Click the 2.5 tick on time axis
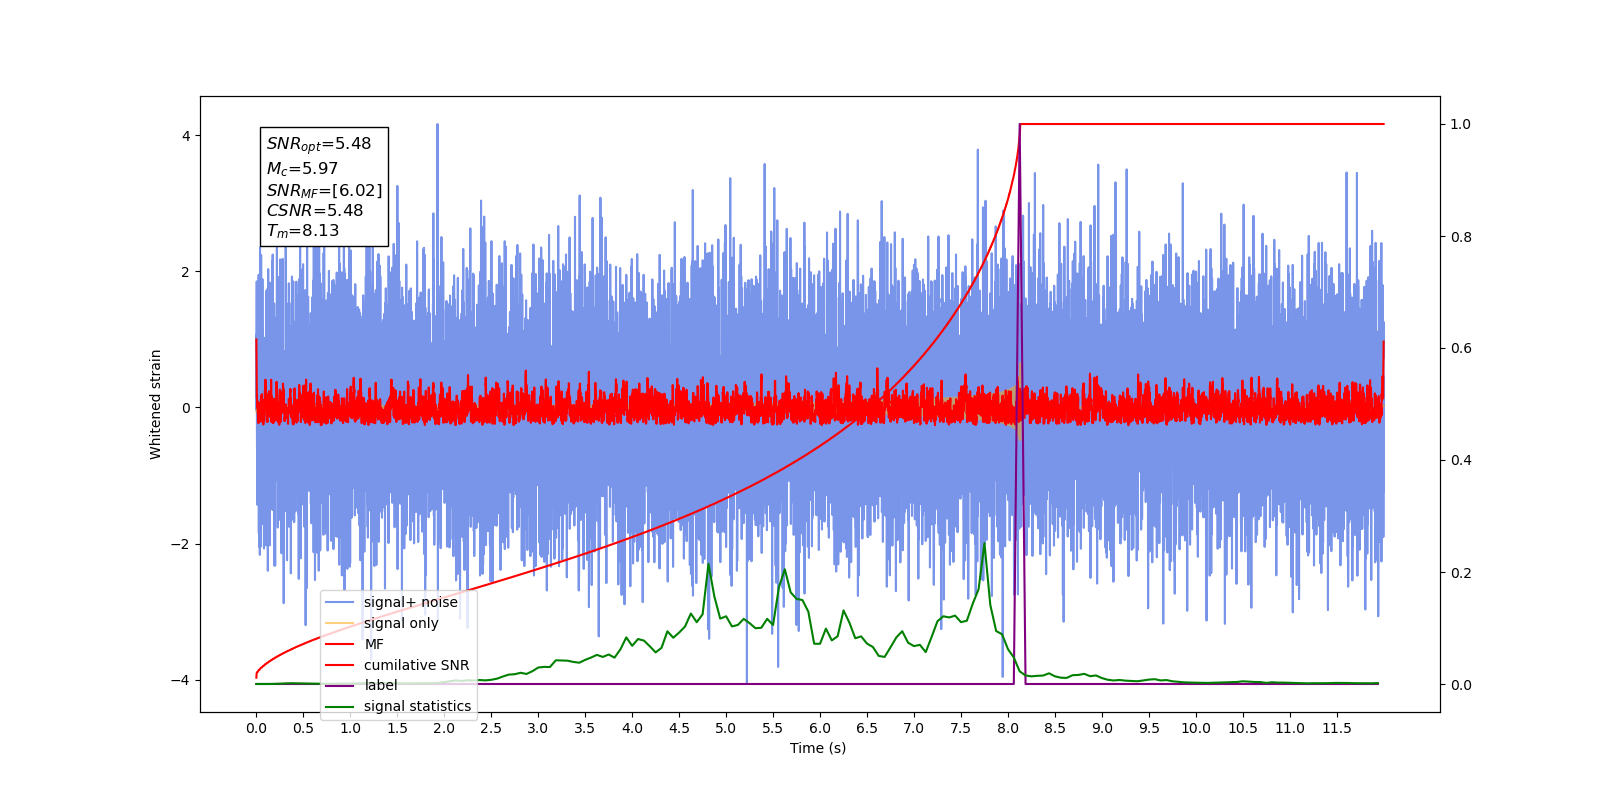Viewport: 1600px width, 800px height. 491,728
